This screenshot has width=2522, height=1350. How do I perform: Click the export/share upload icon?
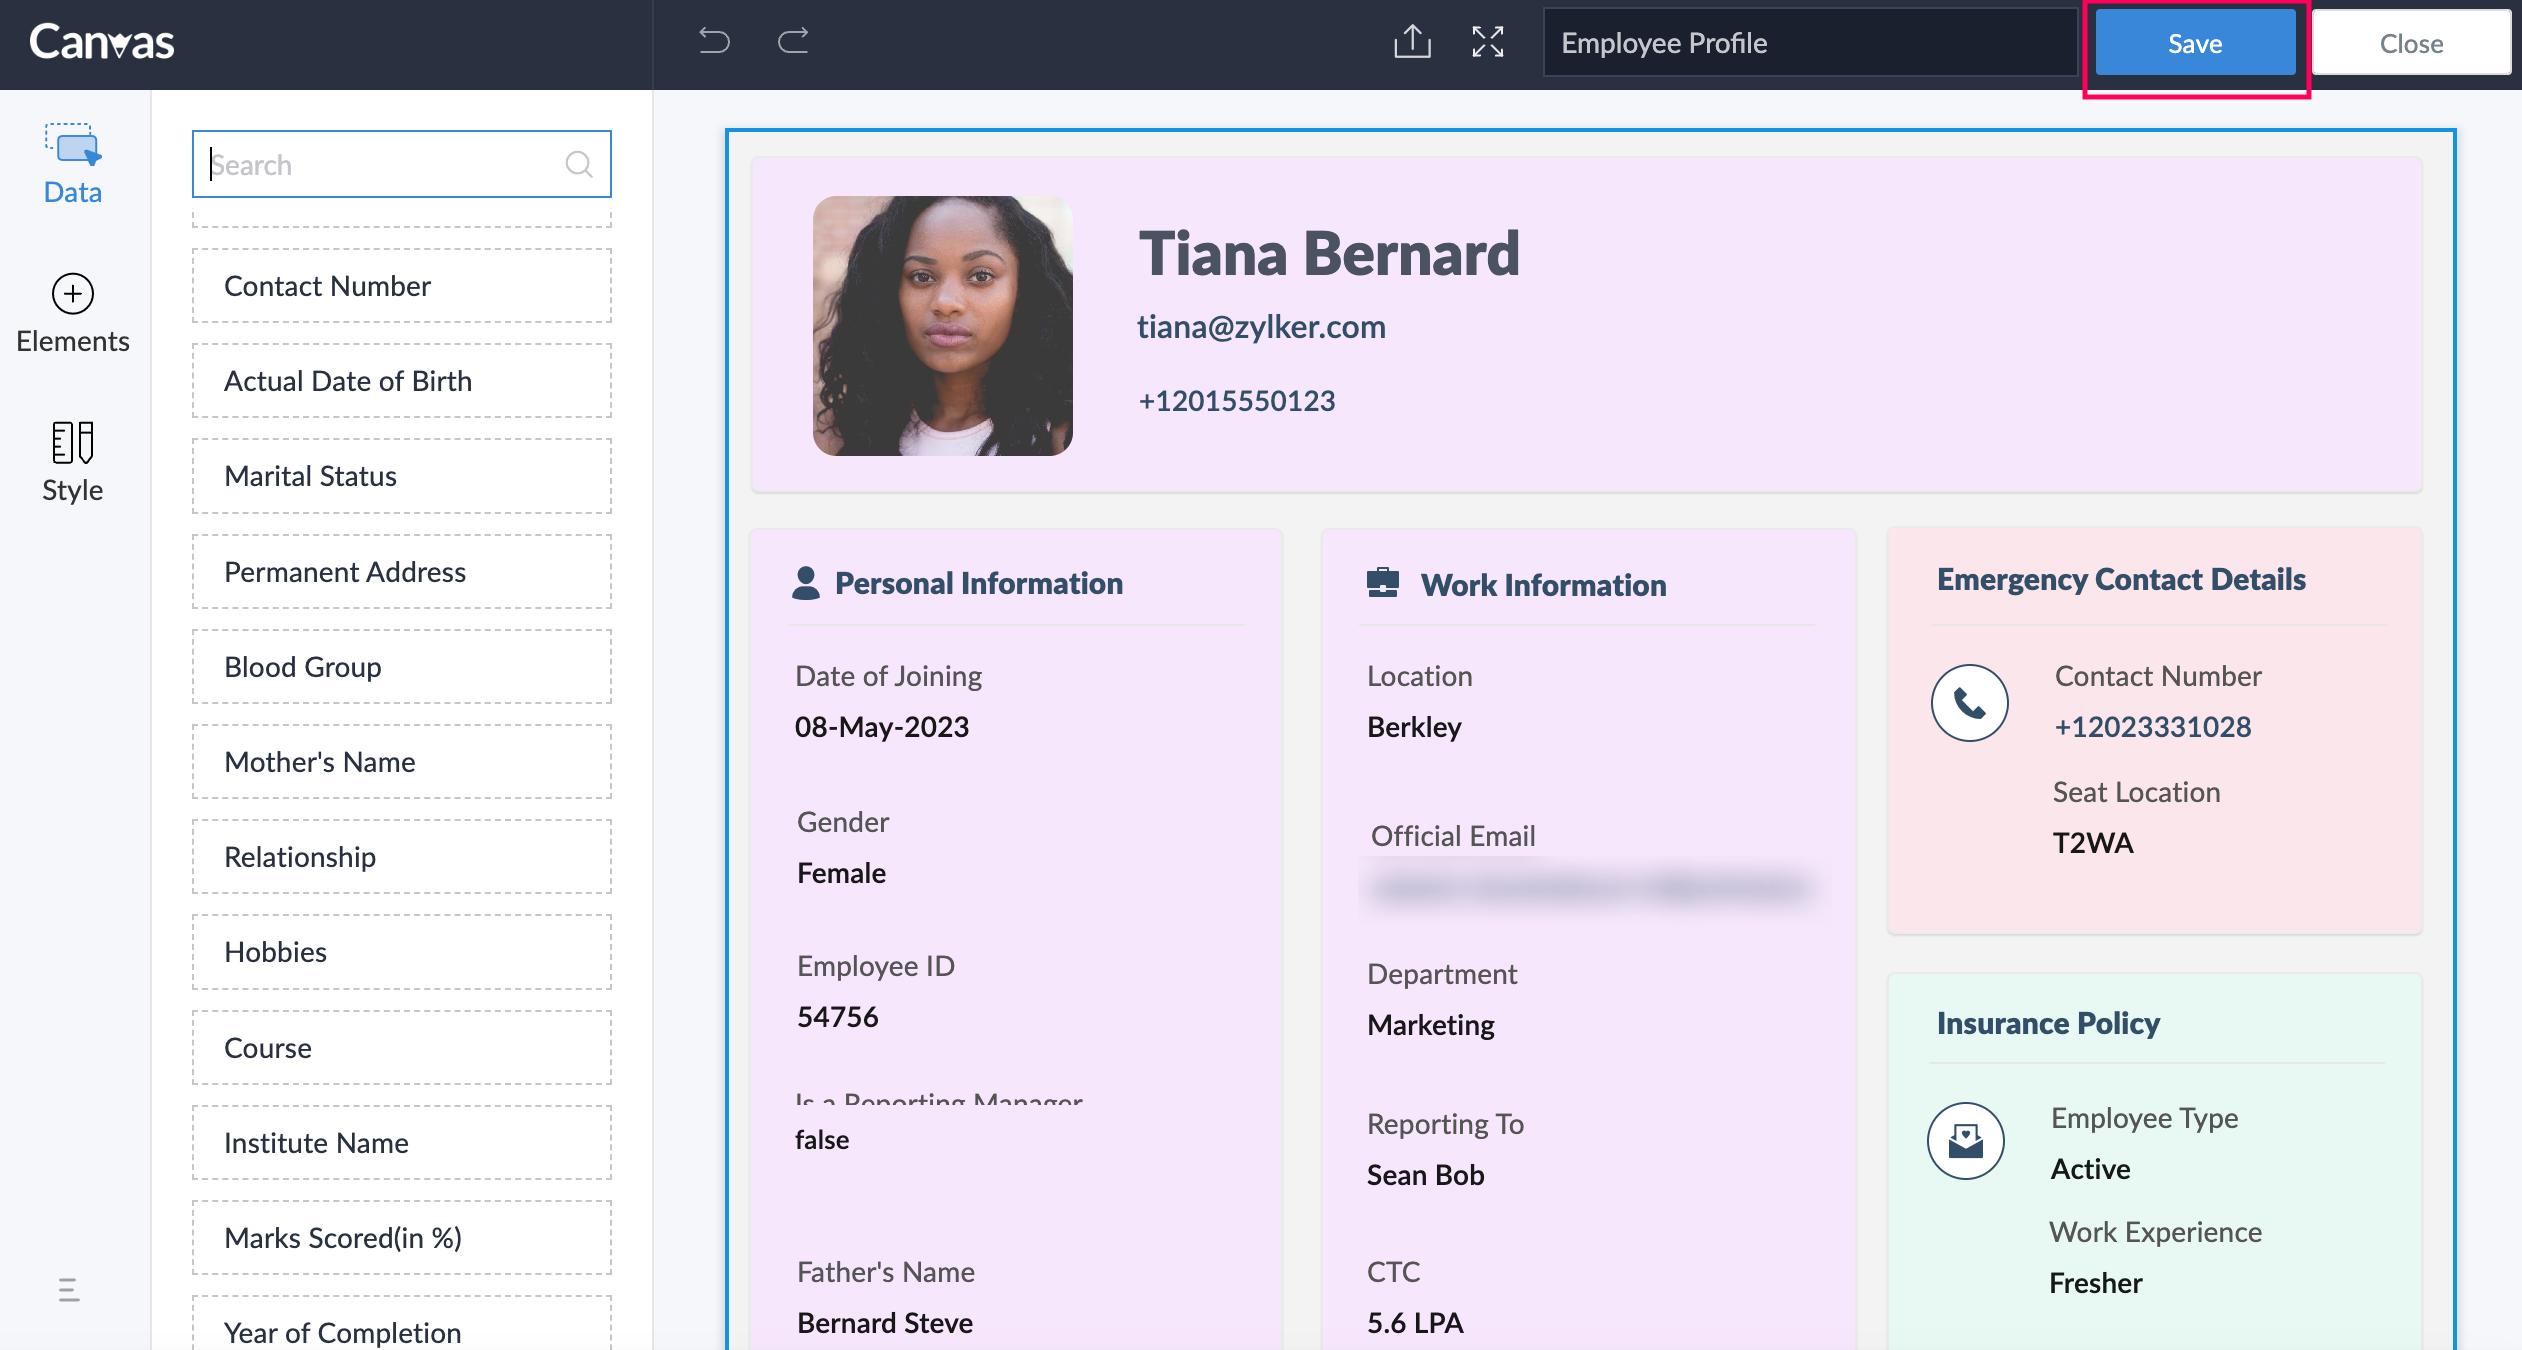(1412, 42)
